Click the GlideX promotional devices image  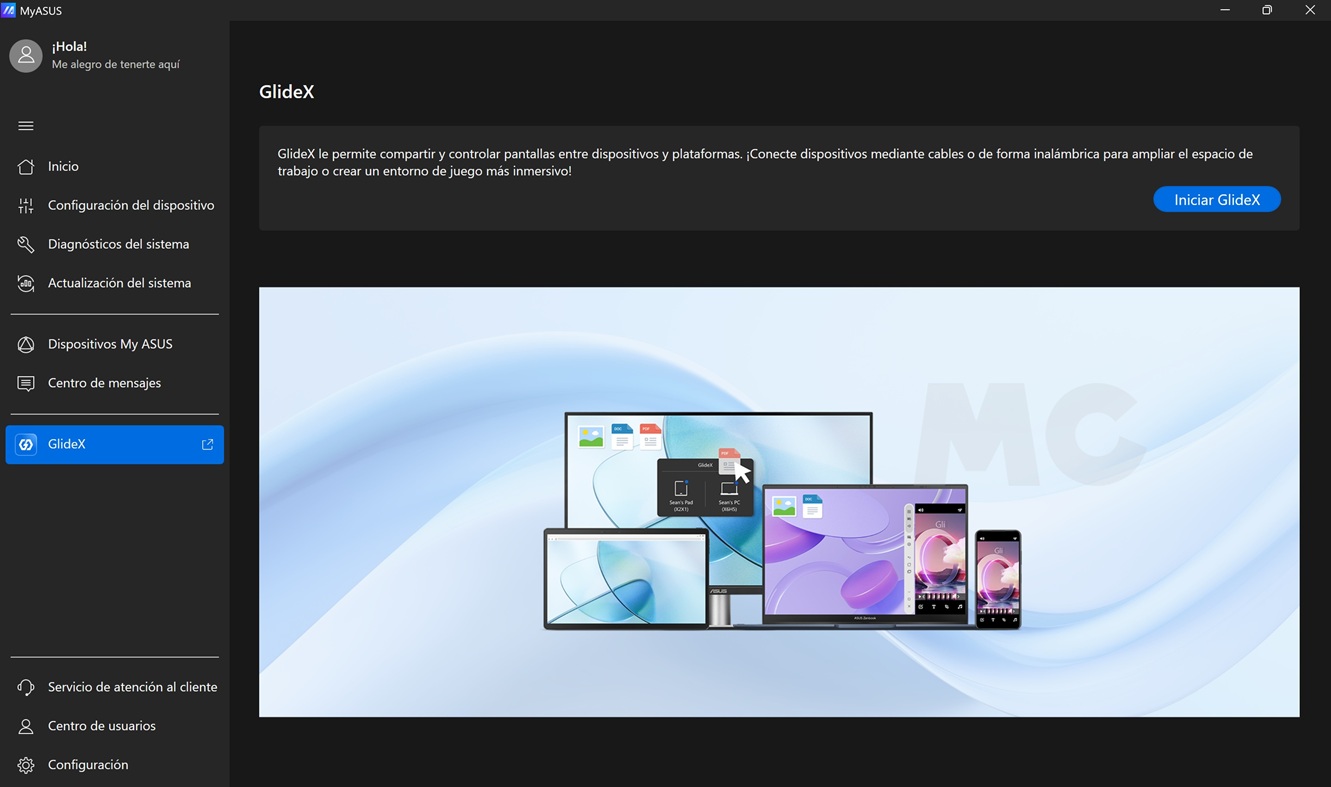coord(779,502)
